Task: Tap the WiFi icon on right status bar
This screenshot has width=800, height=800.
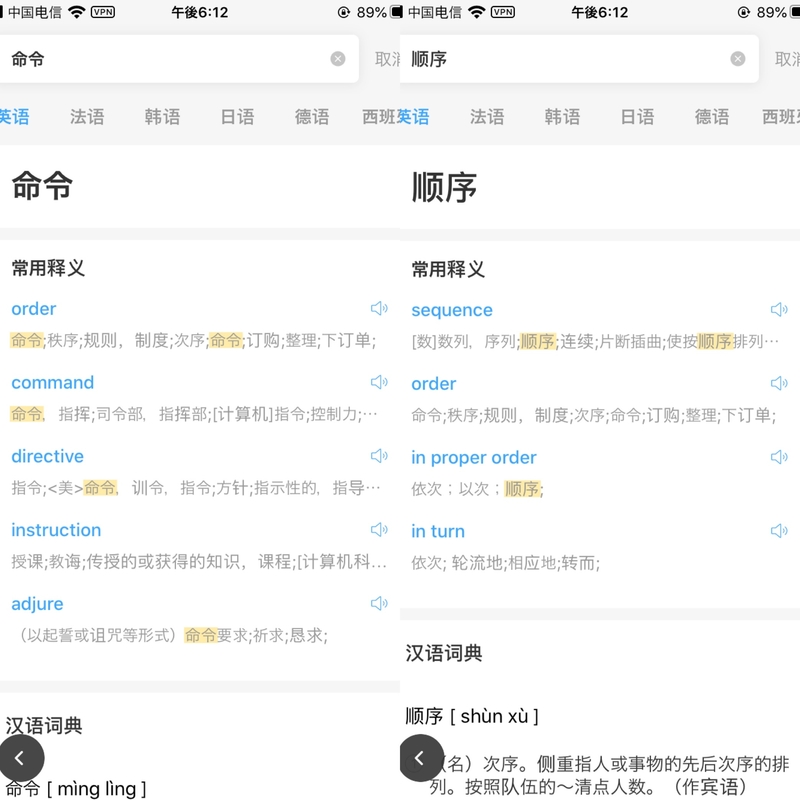Action: click(477, 12)
